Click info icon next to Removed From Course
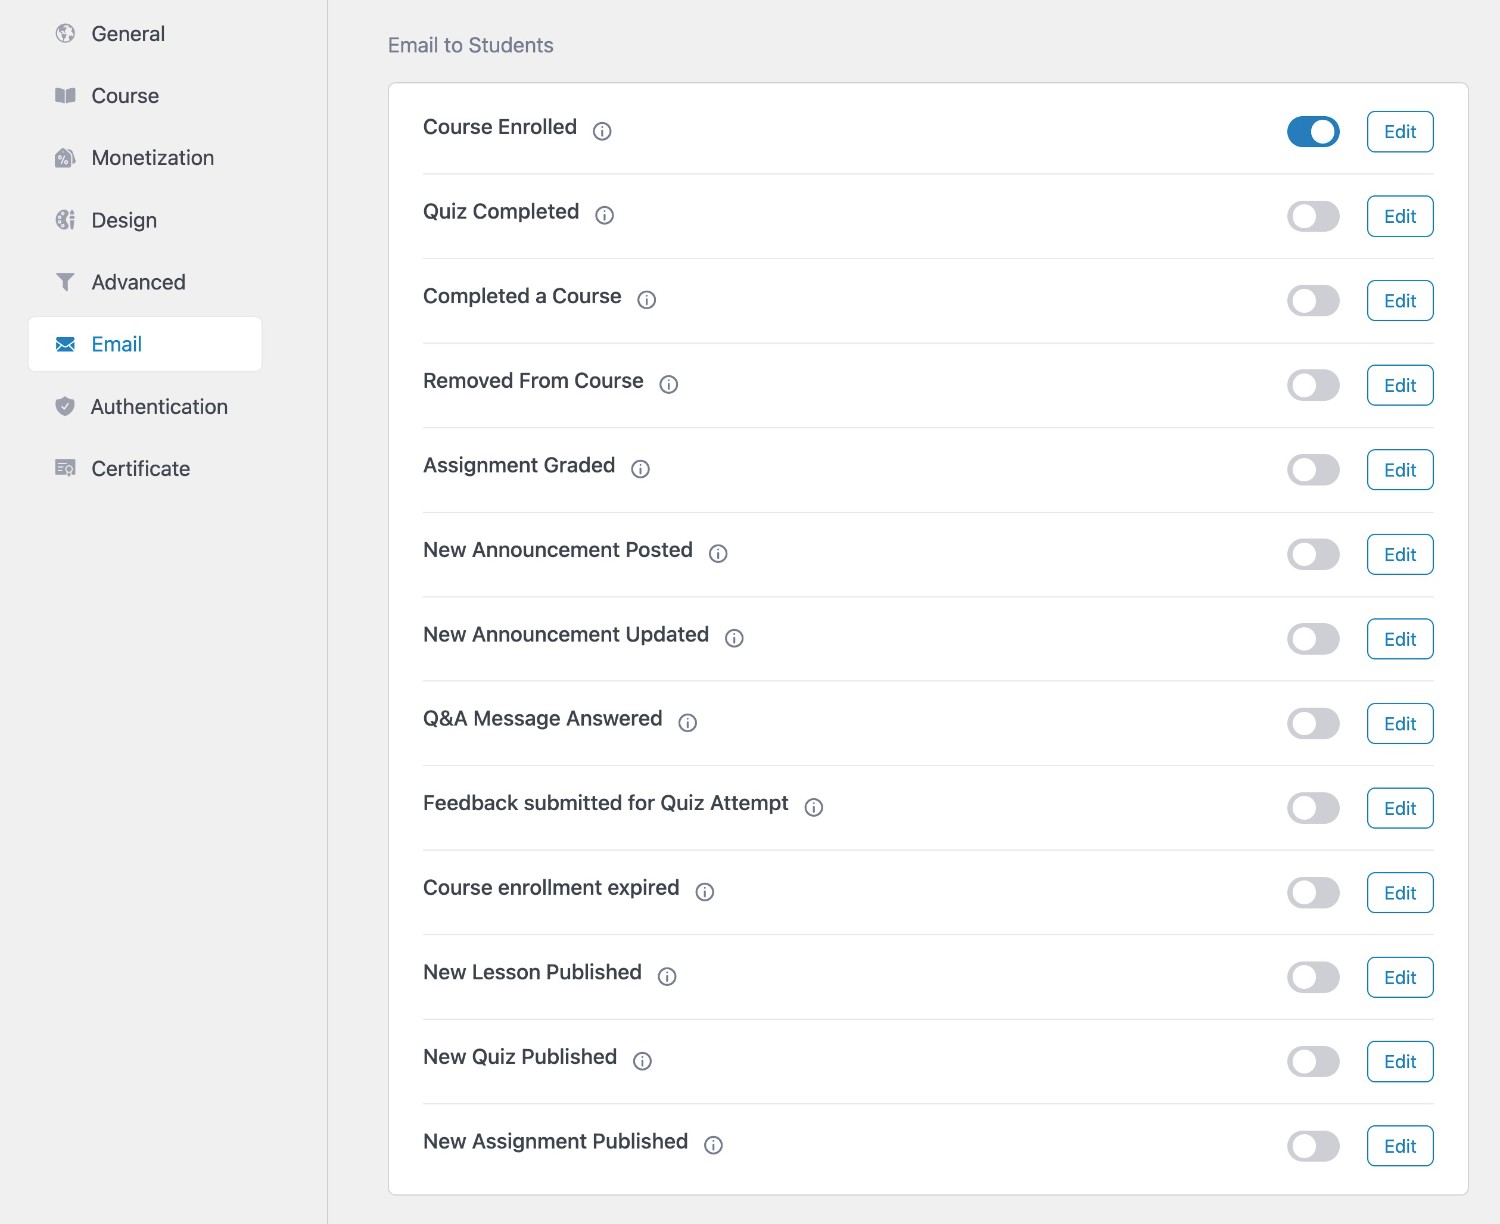 point(668,384)
